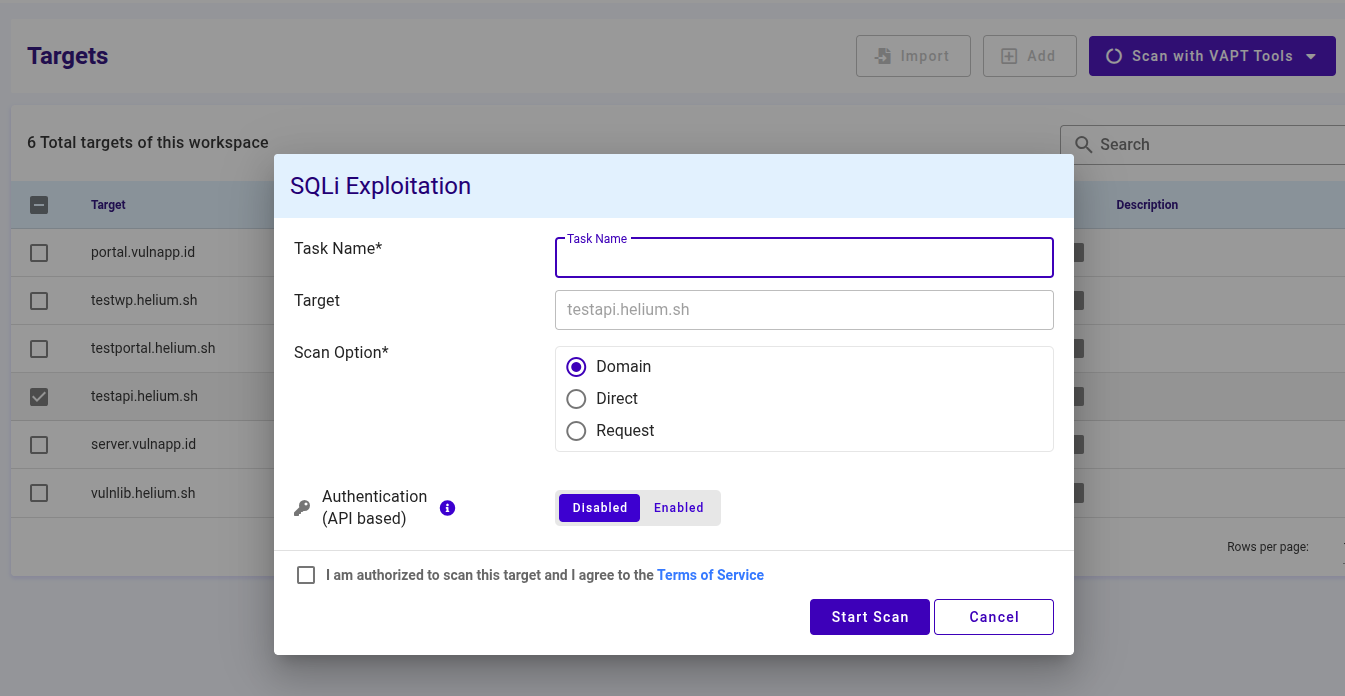The width and height of the screenshot is (1345, 696).
Task: Click the Start Scan button
Action: click(x=869, y=617)
